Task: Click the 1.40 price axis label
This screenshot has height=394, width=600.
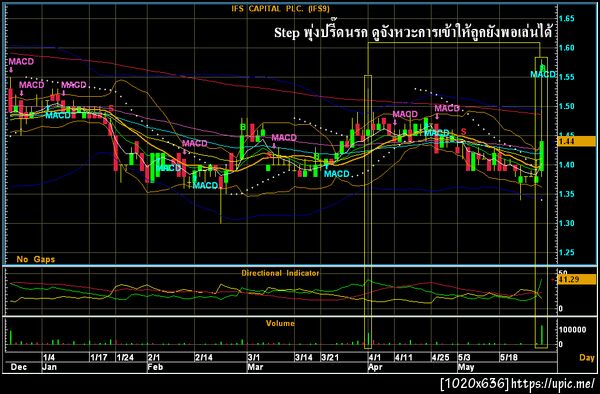Action: [567, 165]
